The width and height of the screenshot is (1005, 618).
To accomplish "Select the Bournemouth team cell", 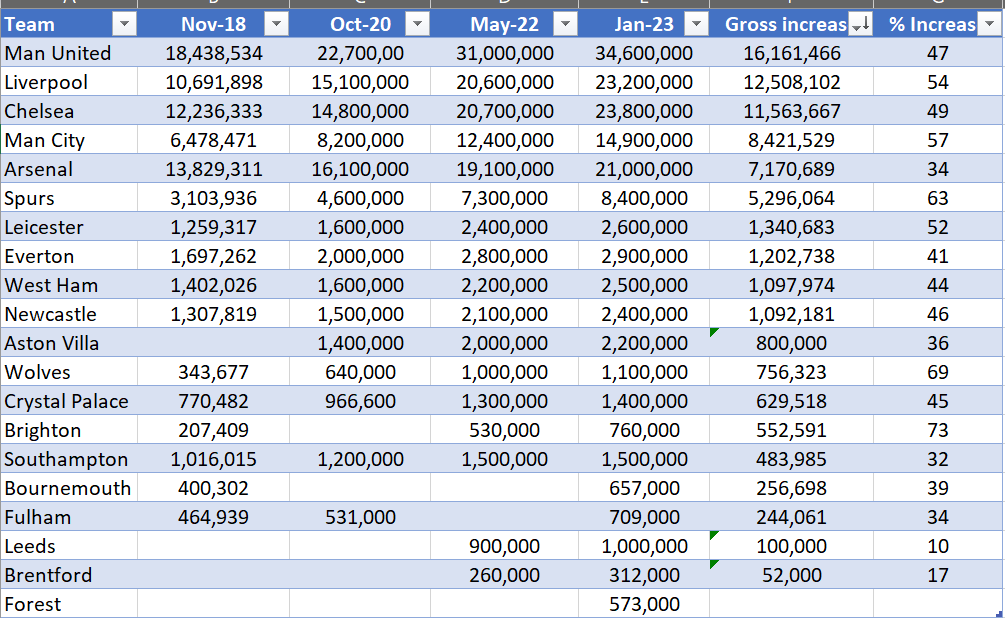I will 69,488.
